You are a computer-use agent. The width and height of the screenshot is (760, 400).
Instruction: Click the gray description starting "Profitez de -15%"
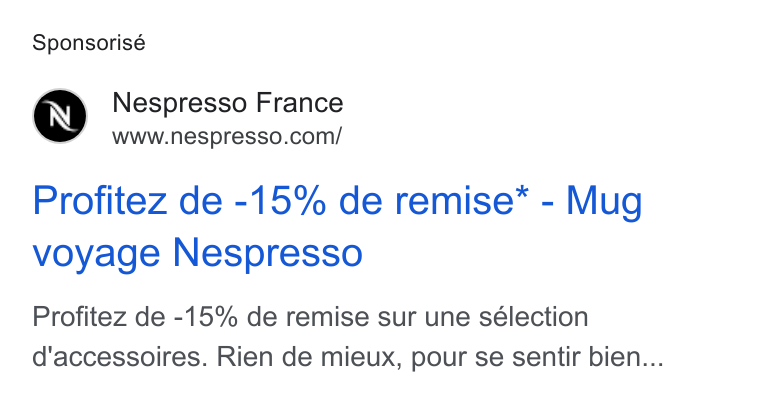click(348, 337)
